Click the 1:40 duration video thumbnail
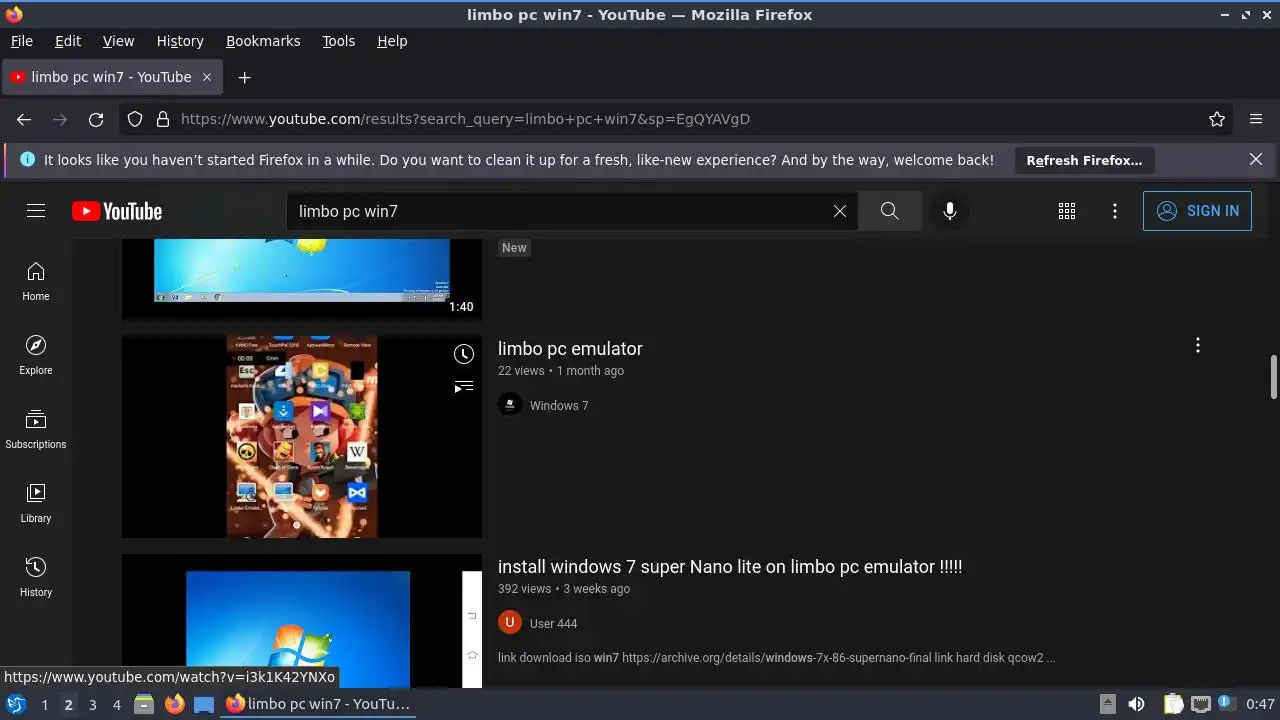The width and height of the screenshot is (1280, 720). pyautogui.click(x=302, y=279)
